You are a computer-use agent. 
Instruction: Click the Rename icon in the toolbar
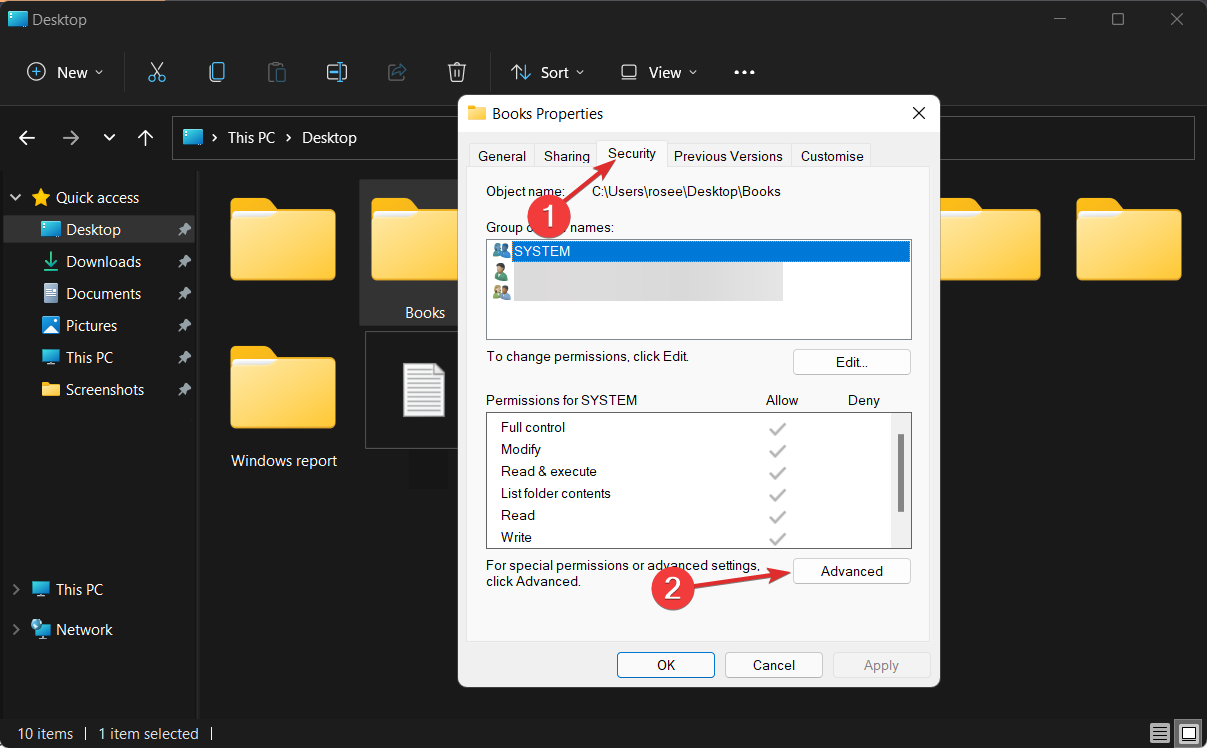pyautogui.click(x=337, y=72)
